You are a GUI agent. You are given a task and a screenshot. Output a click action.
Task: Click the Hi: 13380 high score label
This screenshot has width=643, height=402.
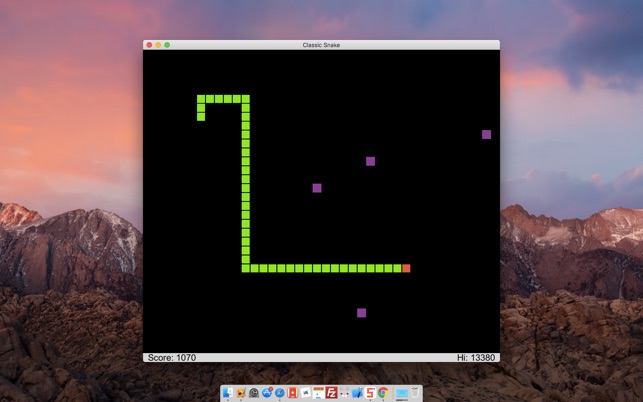click(x=476, y=357)
